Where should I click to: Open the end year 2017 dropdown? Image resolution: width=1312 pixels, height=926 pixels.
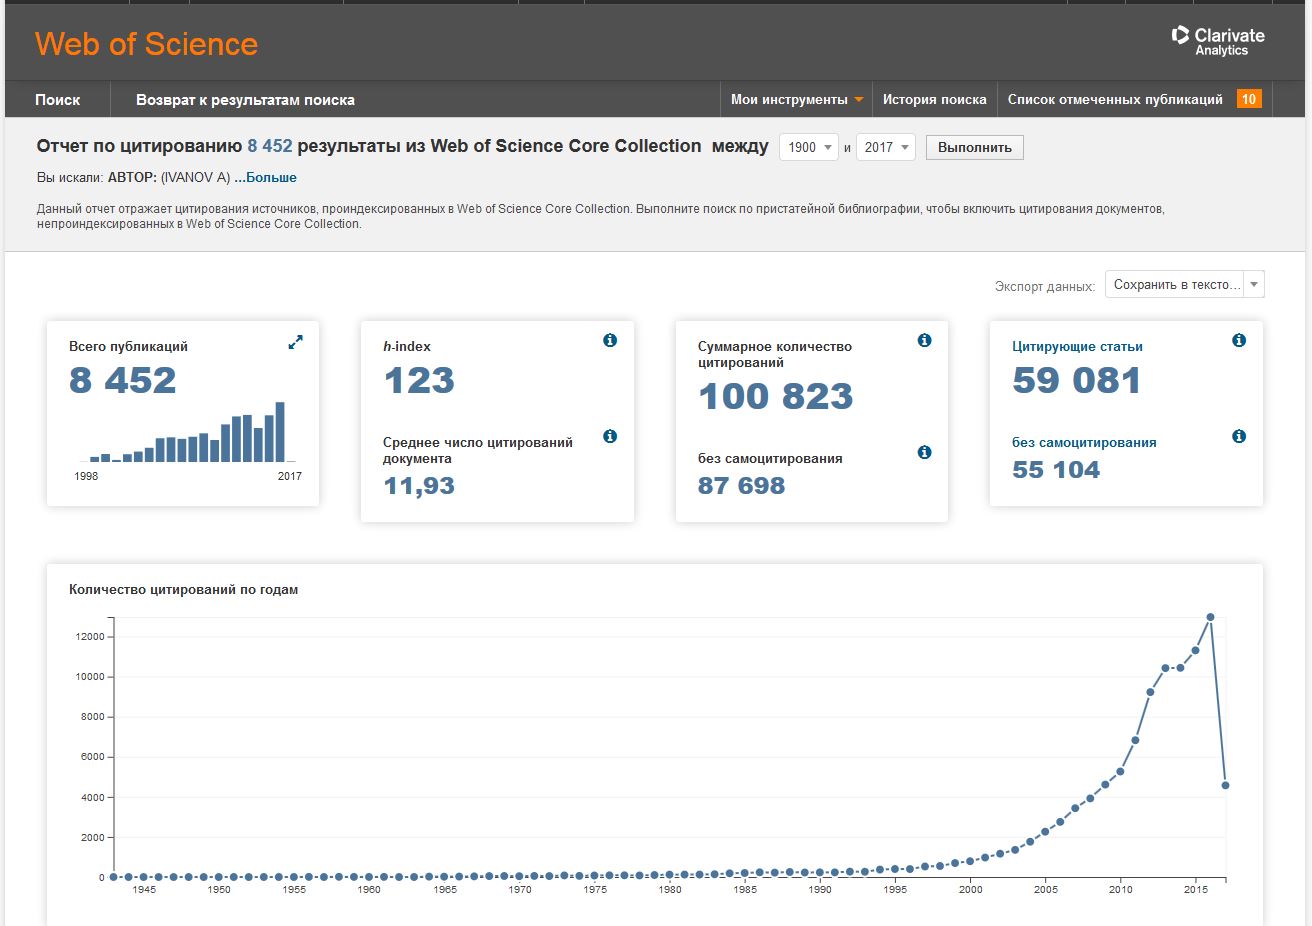click(x=886, y=148)
